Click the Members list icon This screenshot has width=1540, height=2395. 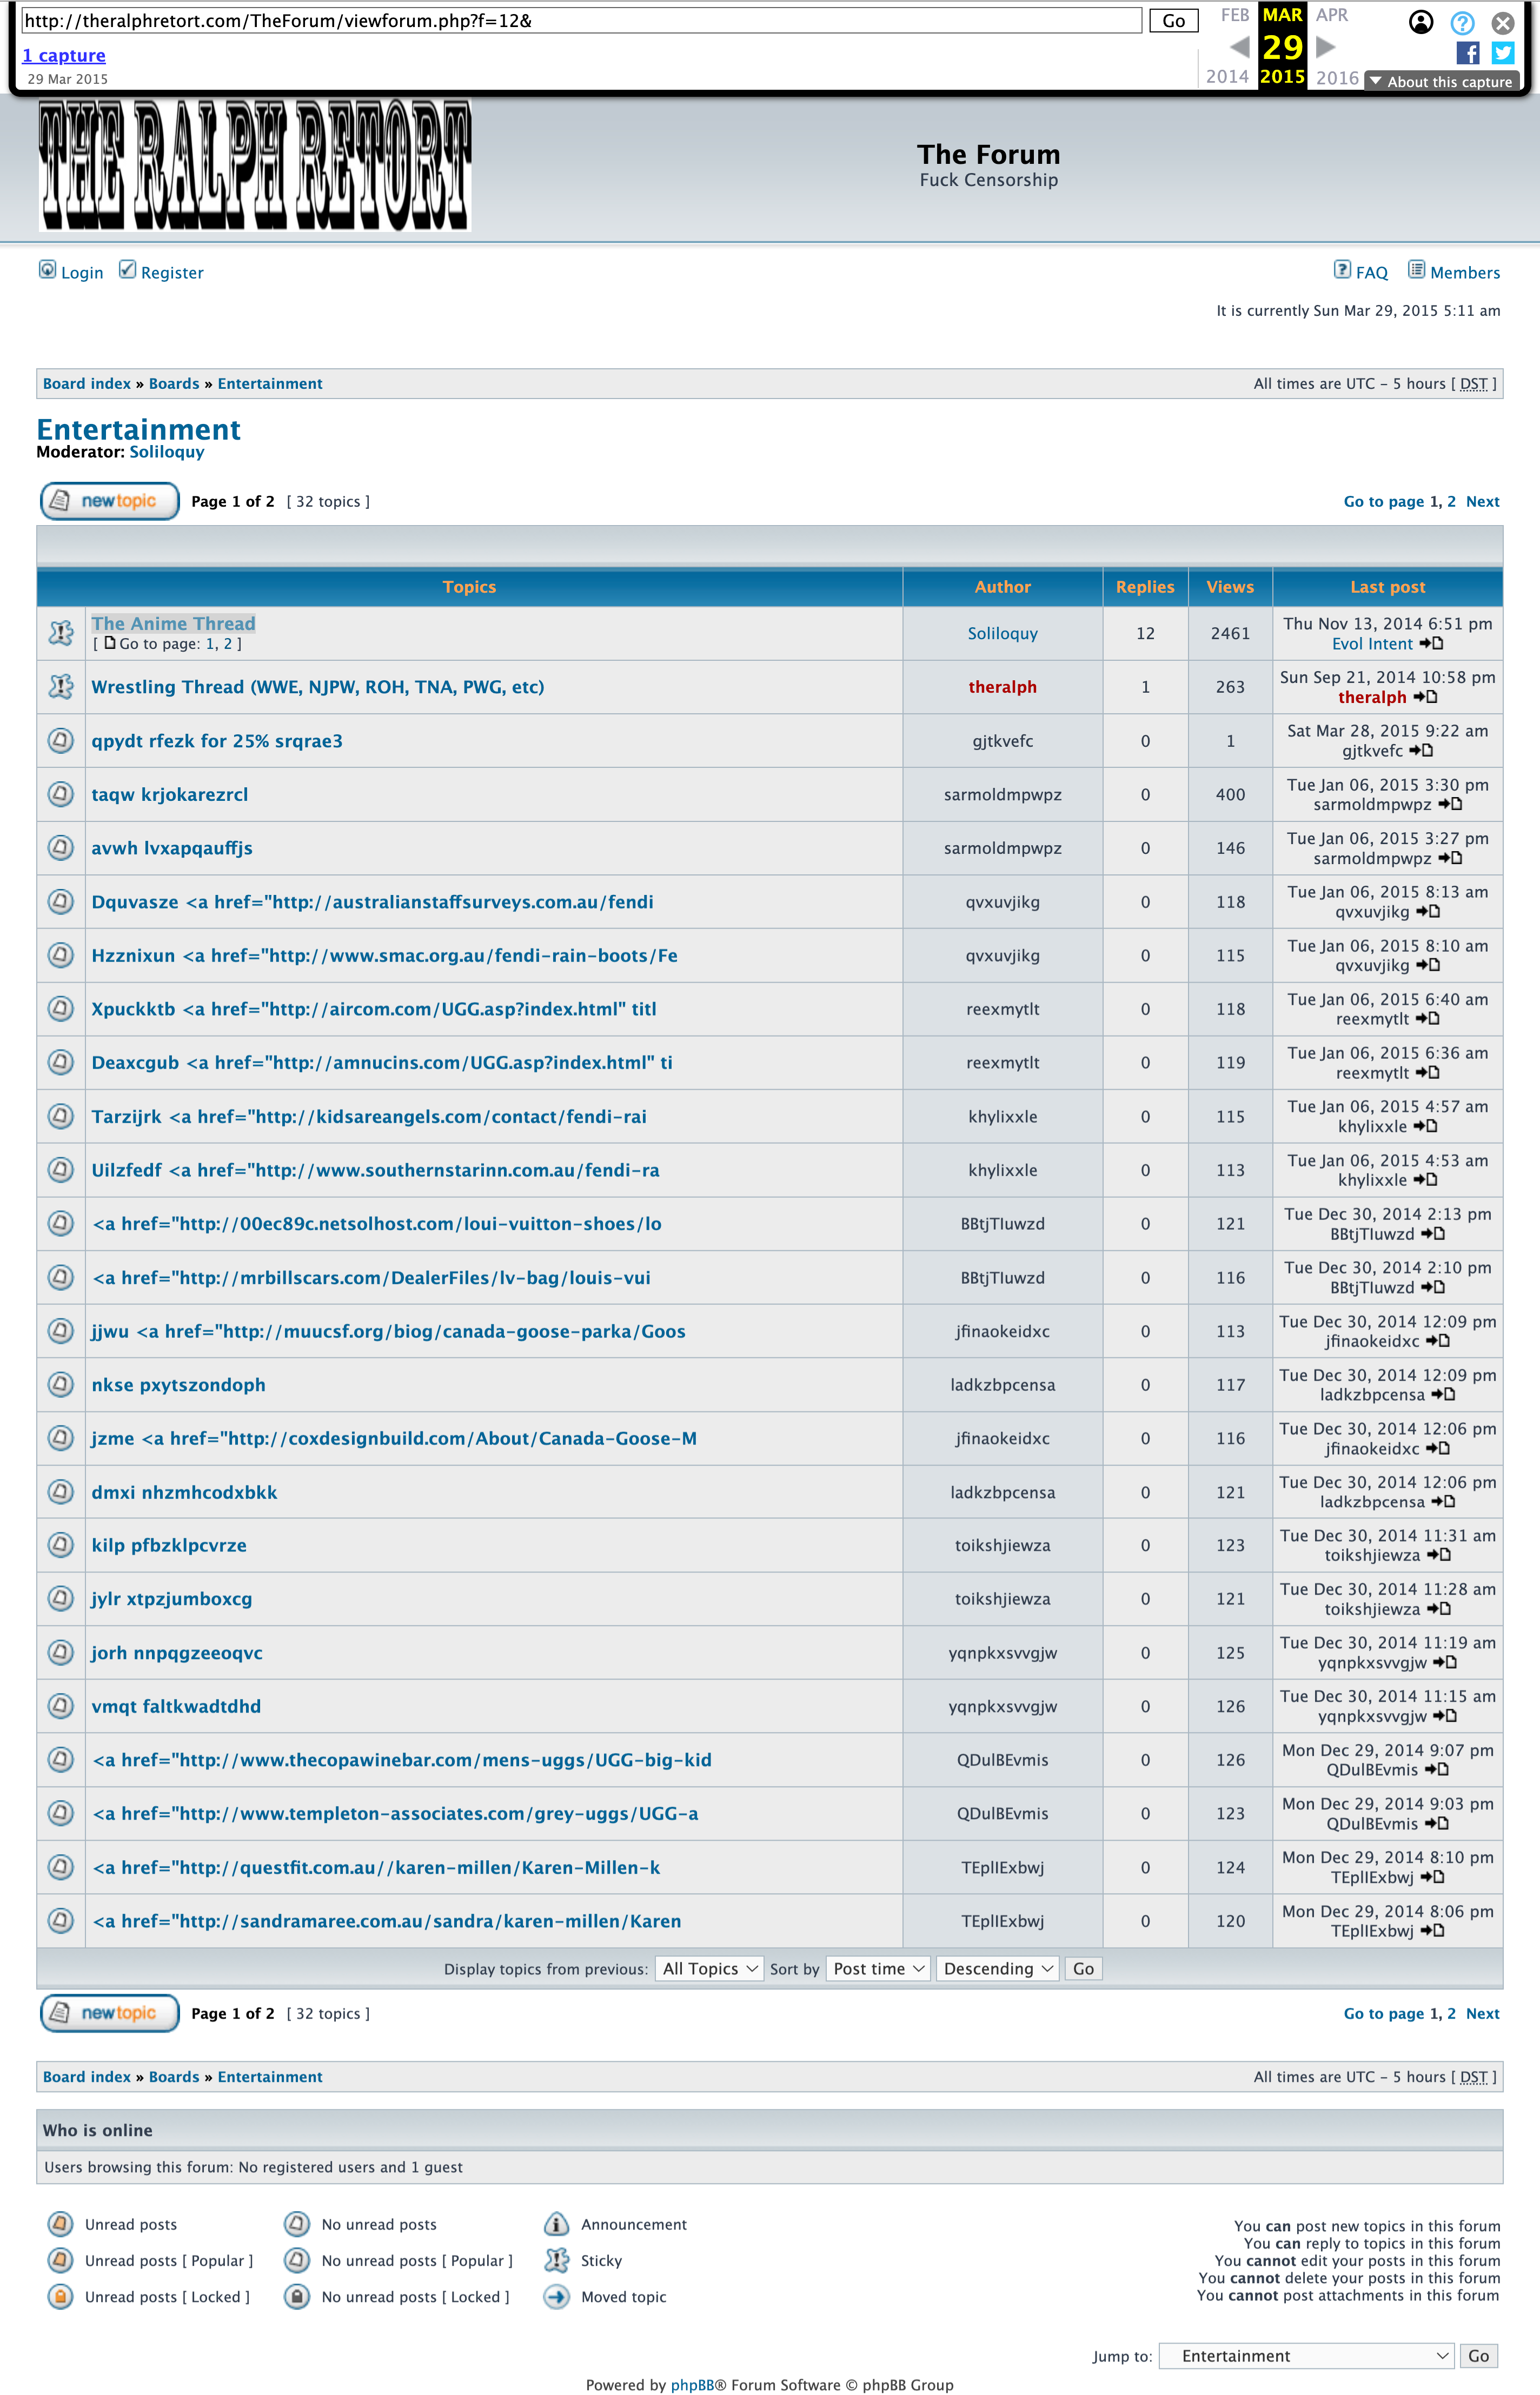[x=1416, y=270]
